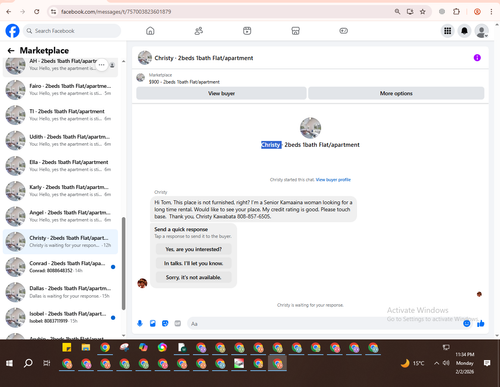Open the purple conversation information icon
Image resolution: width=500 pixels, height=387 pixels.
(x=477, y=58)
